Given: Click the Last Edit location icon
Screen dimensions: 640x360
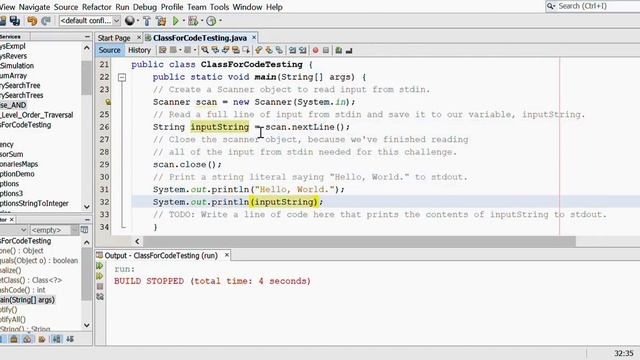Looking at the screenshot, I should [162, 50].
